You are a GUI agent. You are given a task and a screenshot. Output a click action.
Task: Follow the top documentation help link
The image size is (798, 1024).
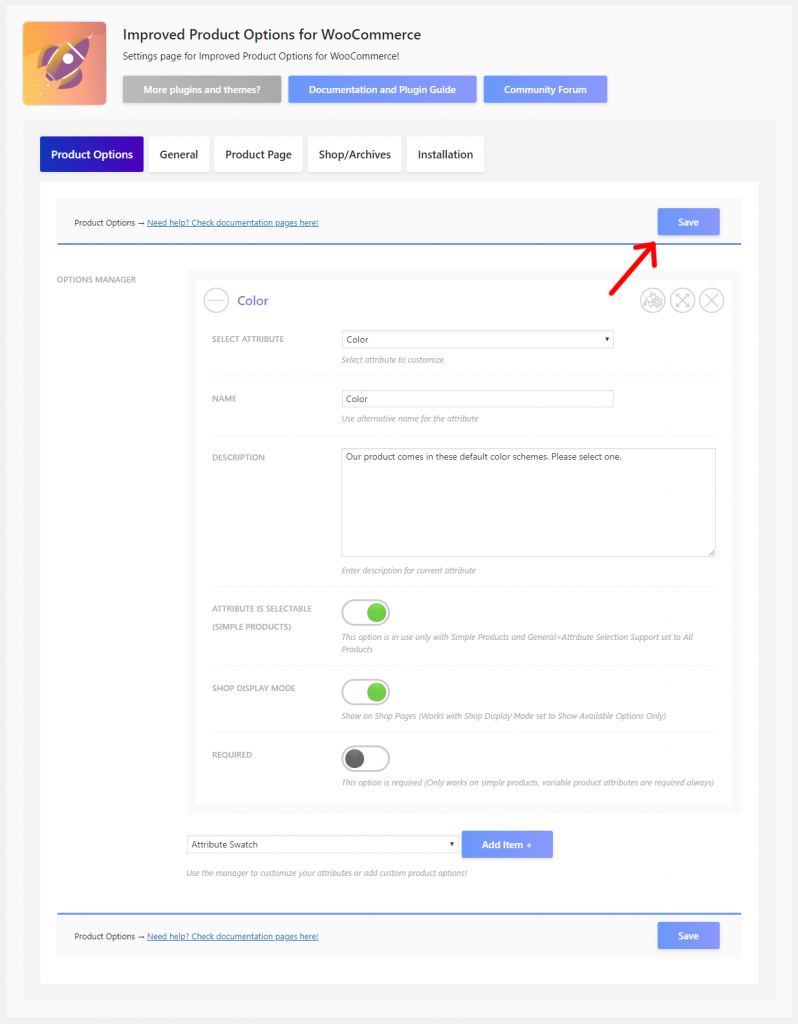point(232,223)
